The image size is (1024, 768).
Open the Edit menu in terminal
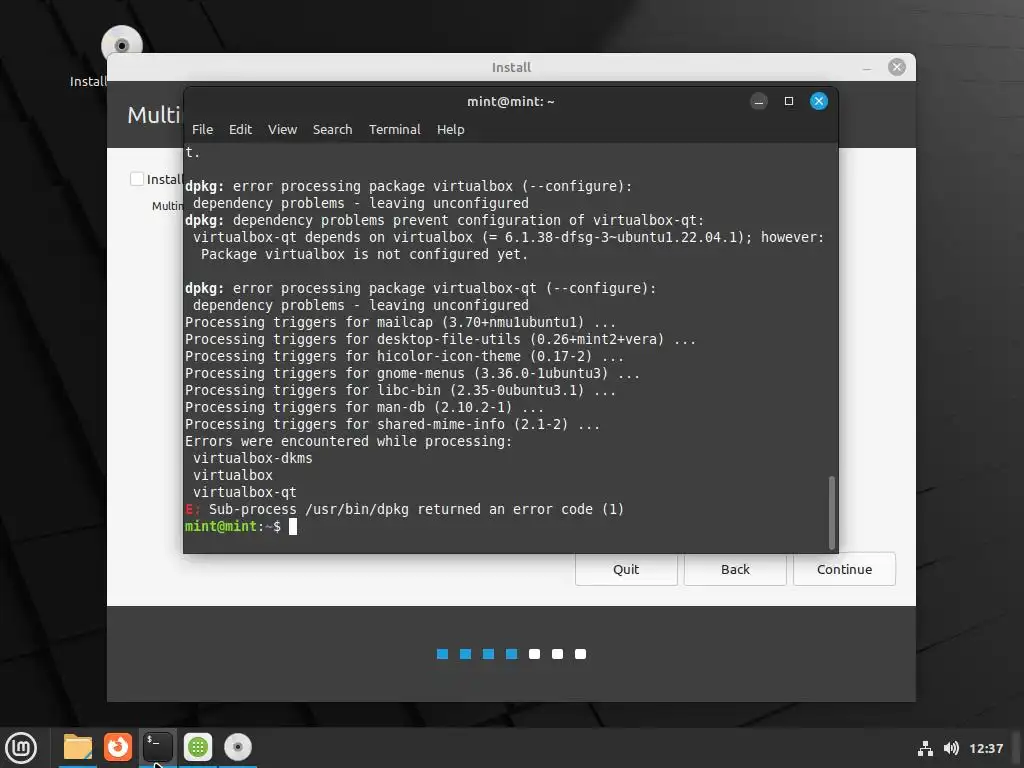240,129
